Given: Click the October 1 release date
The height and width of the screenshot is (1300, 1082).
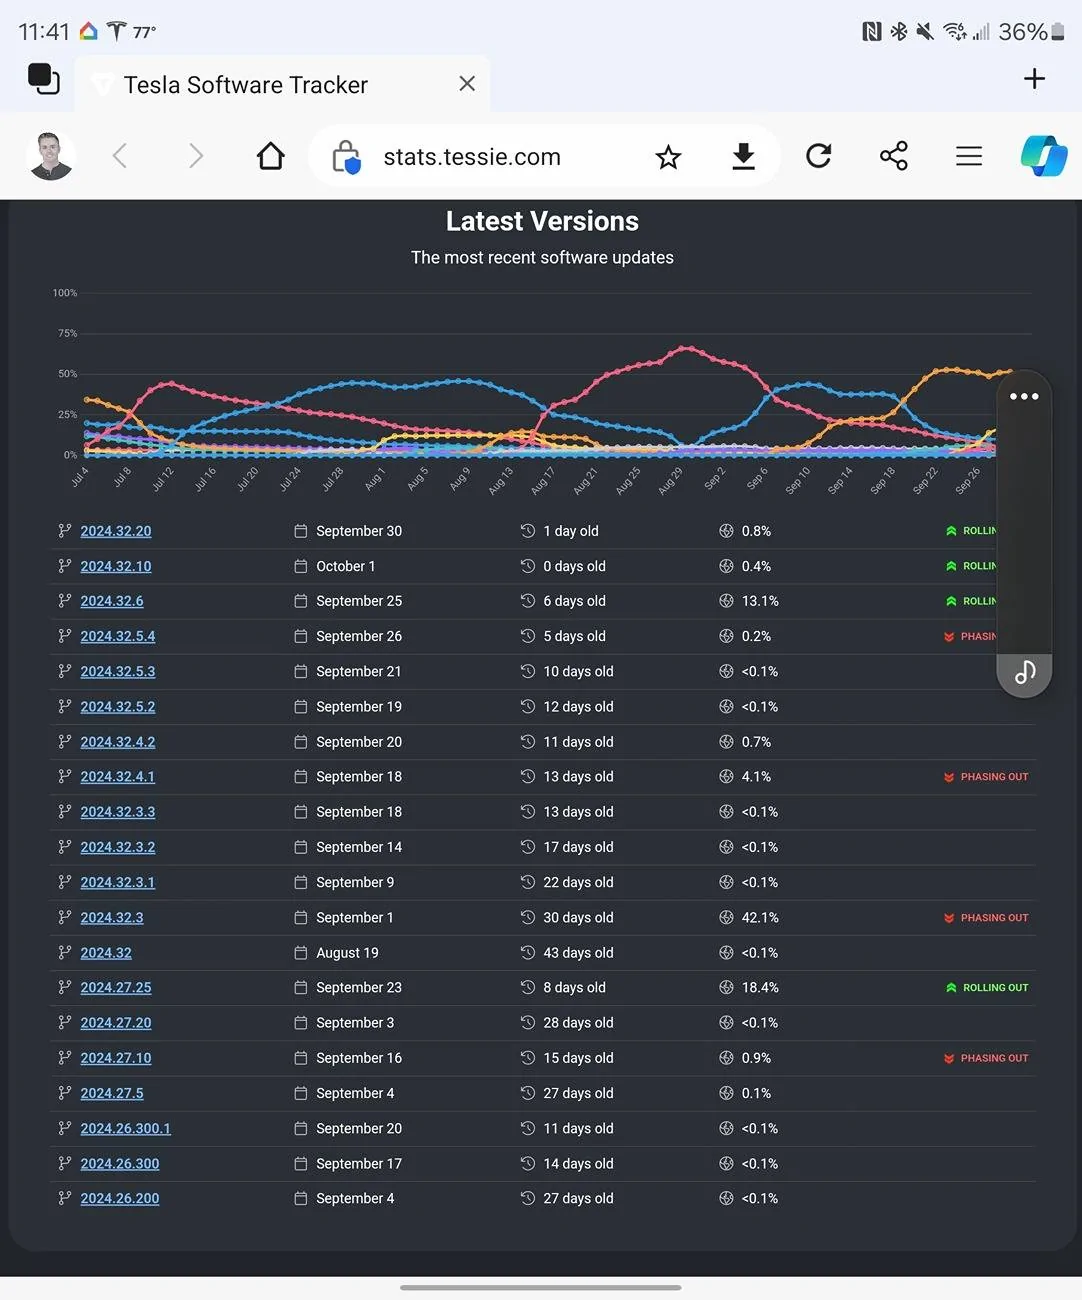Looking at the screenshot, I should coord(346,566).
